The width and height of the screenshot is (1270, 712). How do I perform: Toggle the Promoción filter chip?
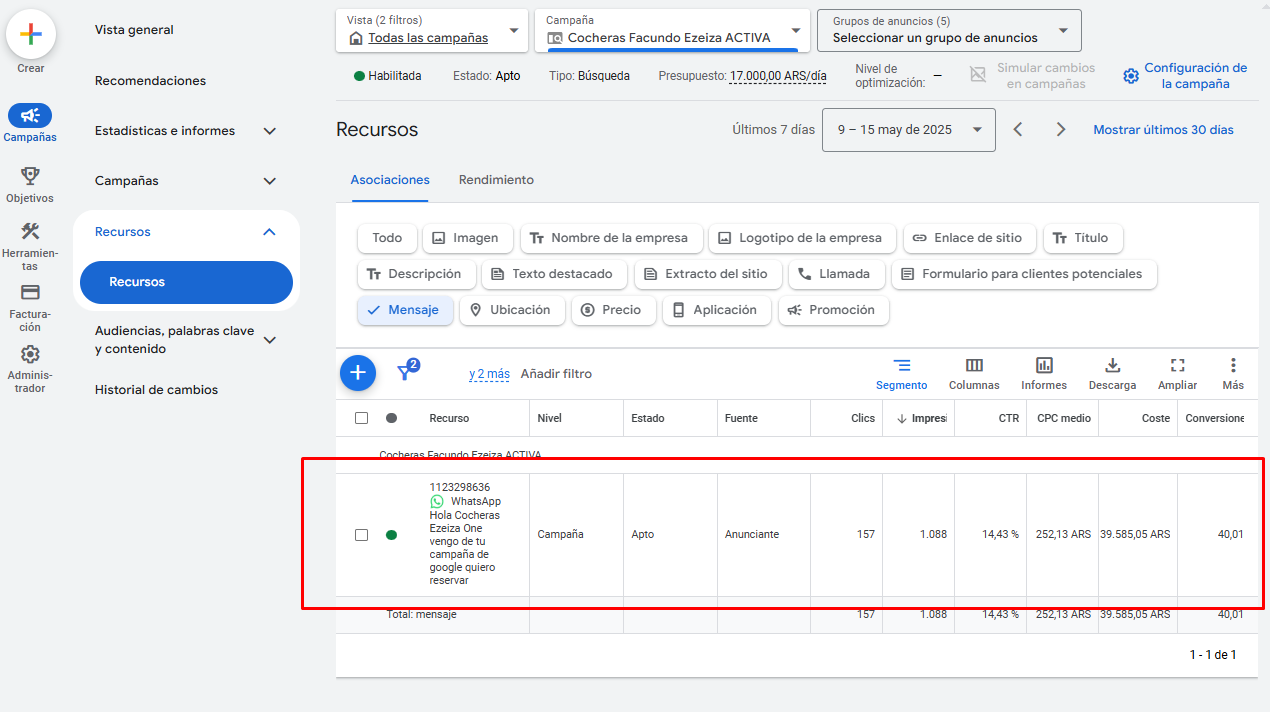834,310
